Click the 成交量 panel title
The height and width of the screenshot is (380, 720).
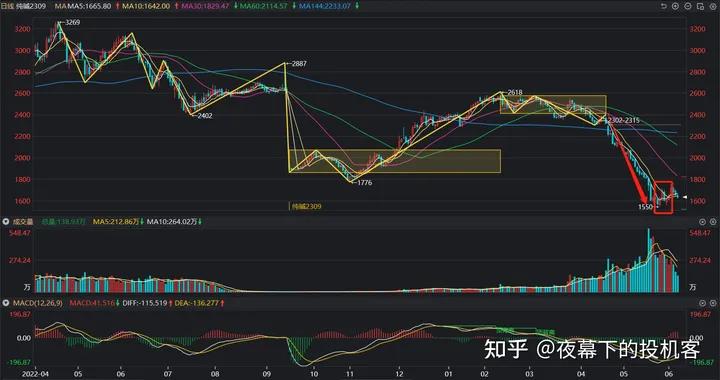[x=22, y=222]
